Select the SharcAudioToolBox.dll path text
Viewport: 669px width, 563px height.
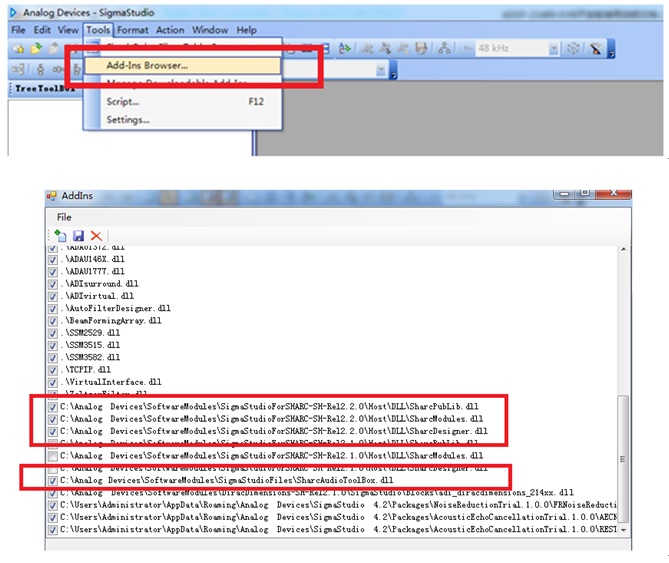tap(227, 481)
